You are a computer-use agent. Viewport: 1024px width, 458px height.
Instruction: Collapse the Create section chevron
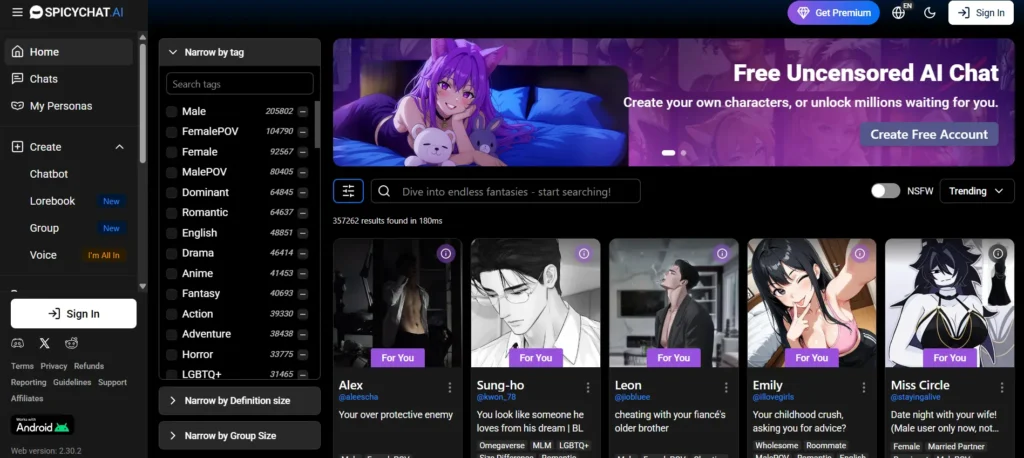pos(120,147)
